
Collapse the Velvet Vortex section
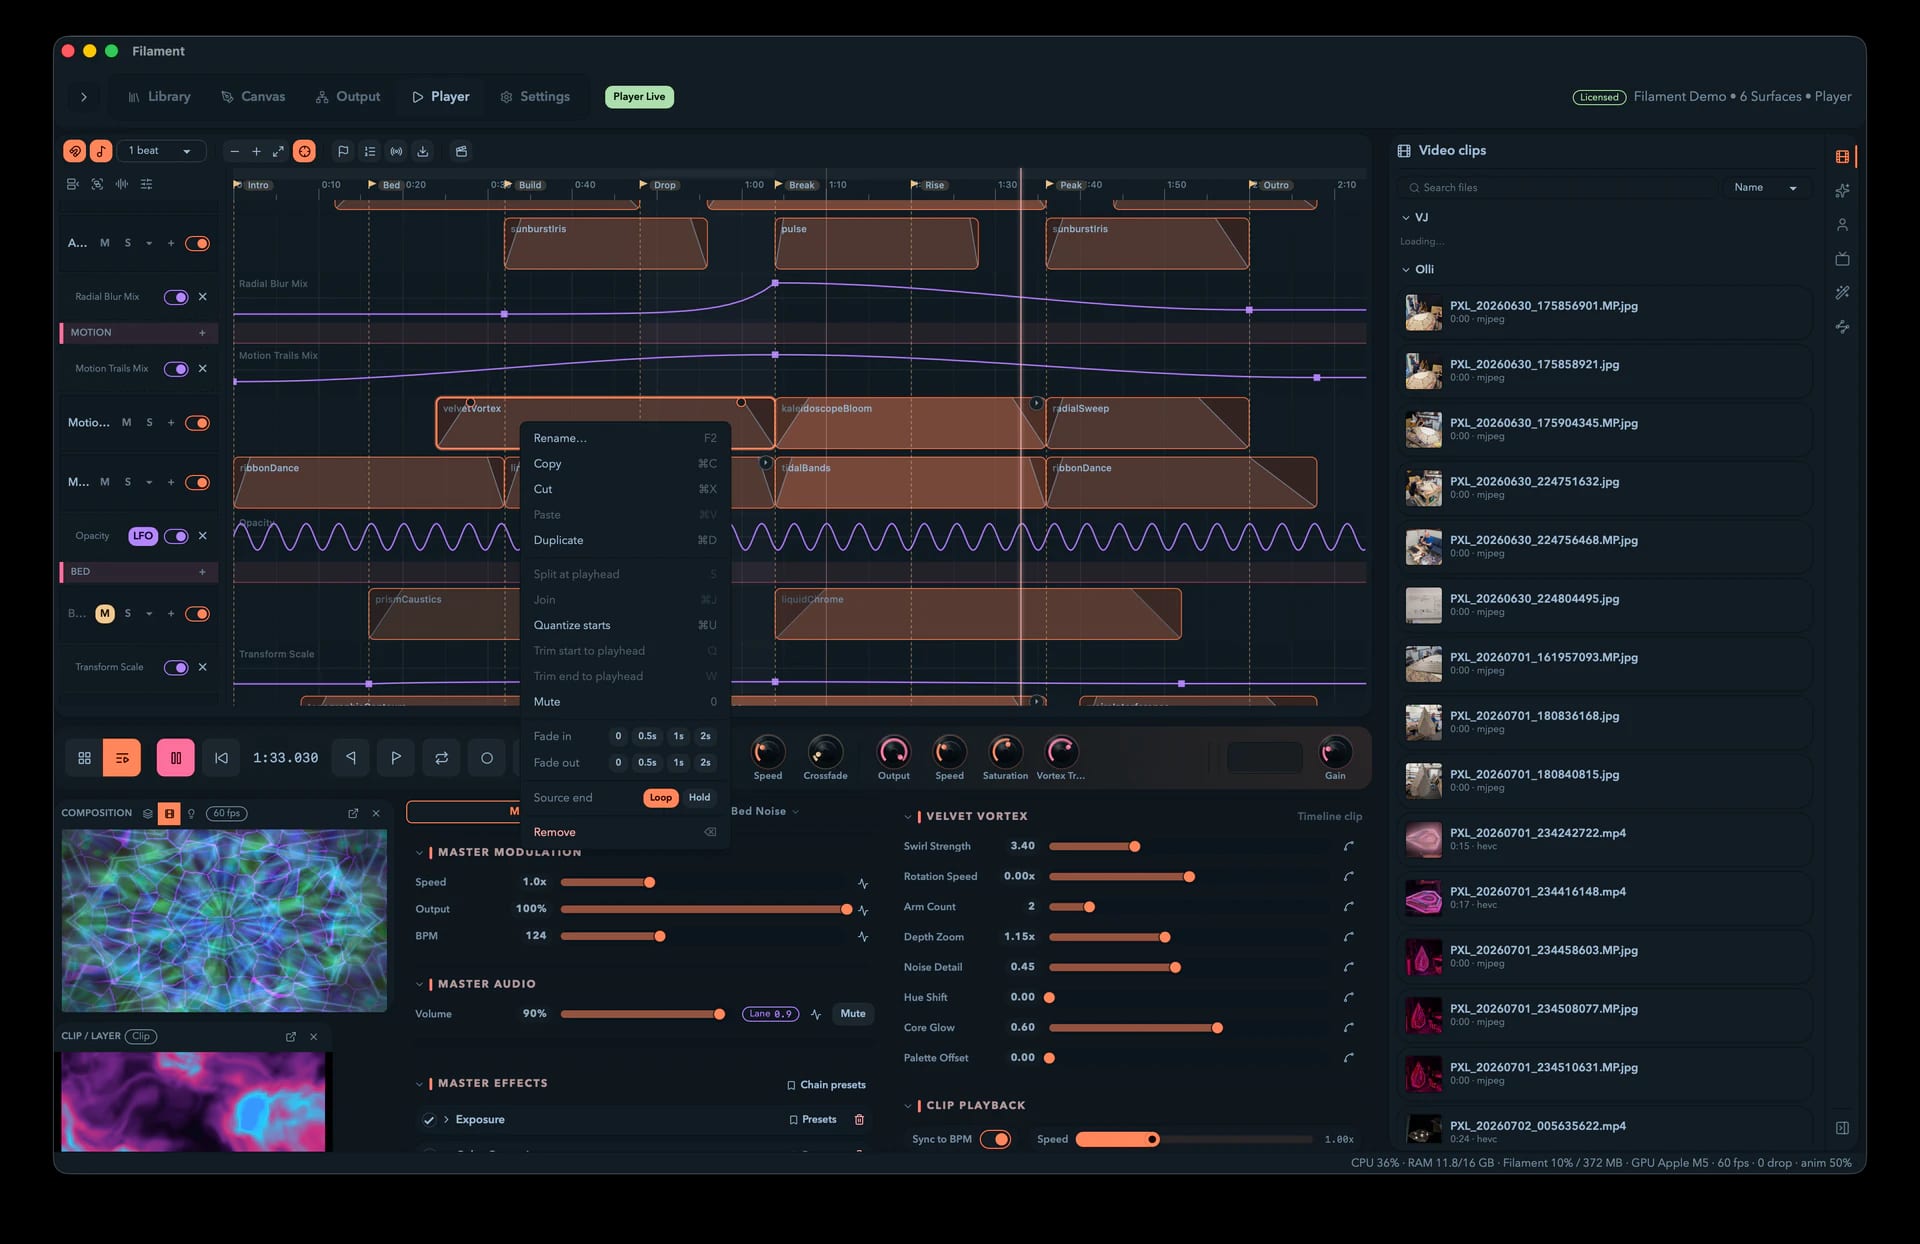pos(908,817)
